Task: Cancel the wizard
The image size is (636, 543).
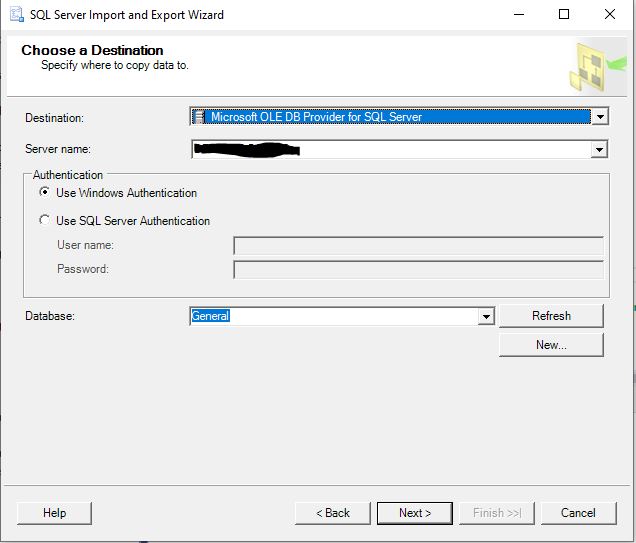Action: [578, 513]
